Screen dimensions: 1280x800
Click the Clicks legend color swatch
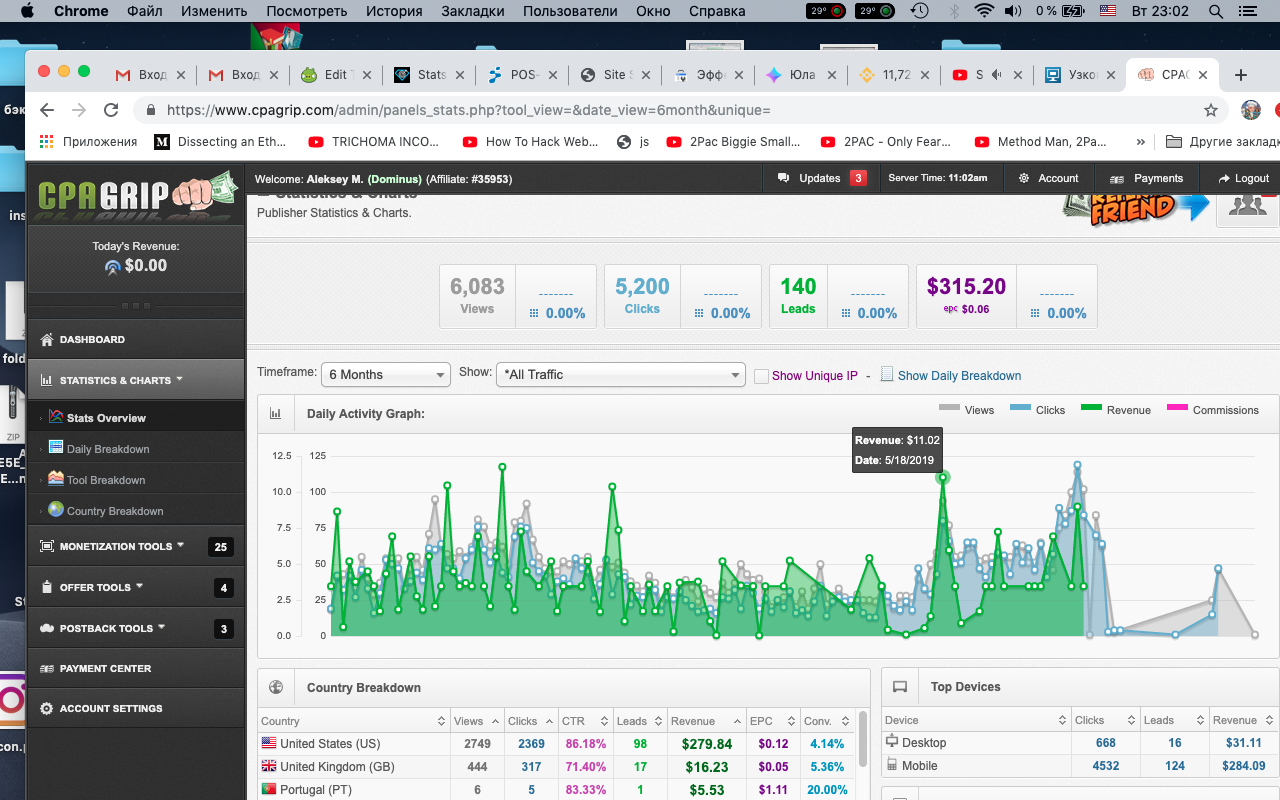click(1020, 408)
